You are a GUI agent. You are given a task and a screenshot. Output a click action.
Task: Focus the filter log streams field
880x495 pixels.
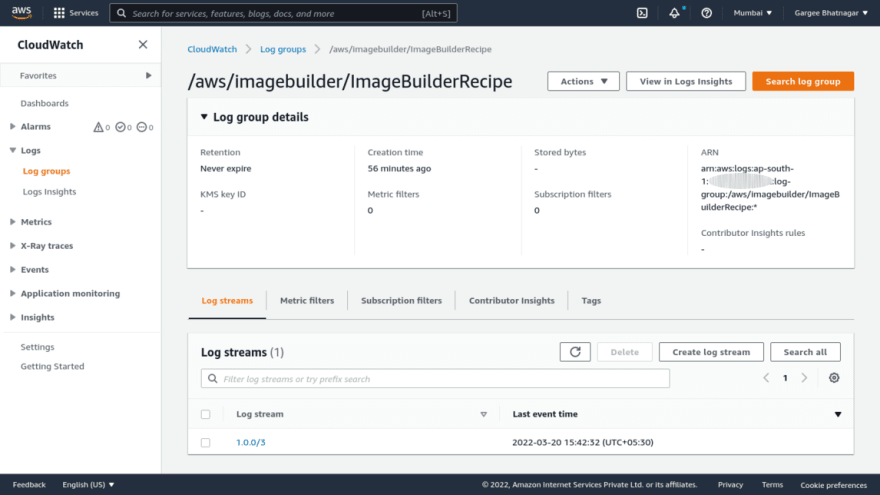(435, 379)
